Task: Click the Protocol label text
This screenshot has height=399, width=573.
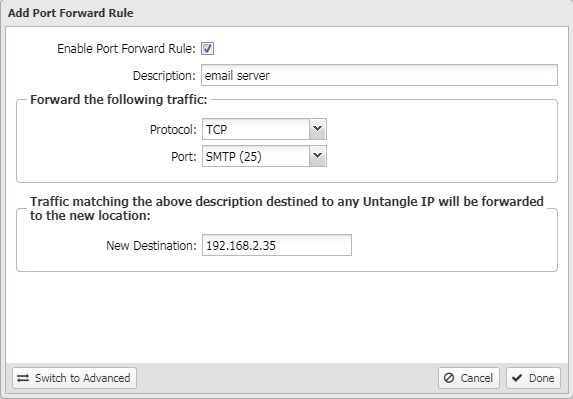Action: point(173,129)
